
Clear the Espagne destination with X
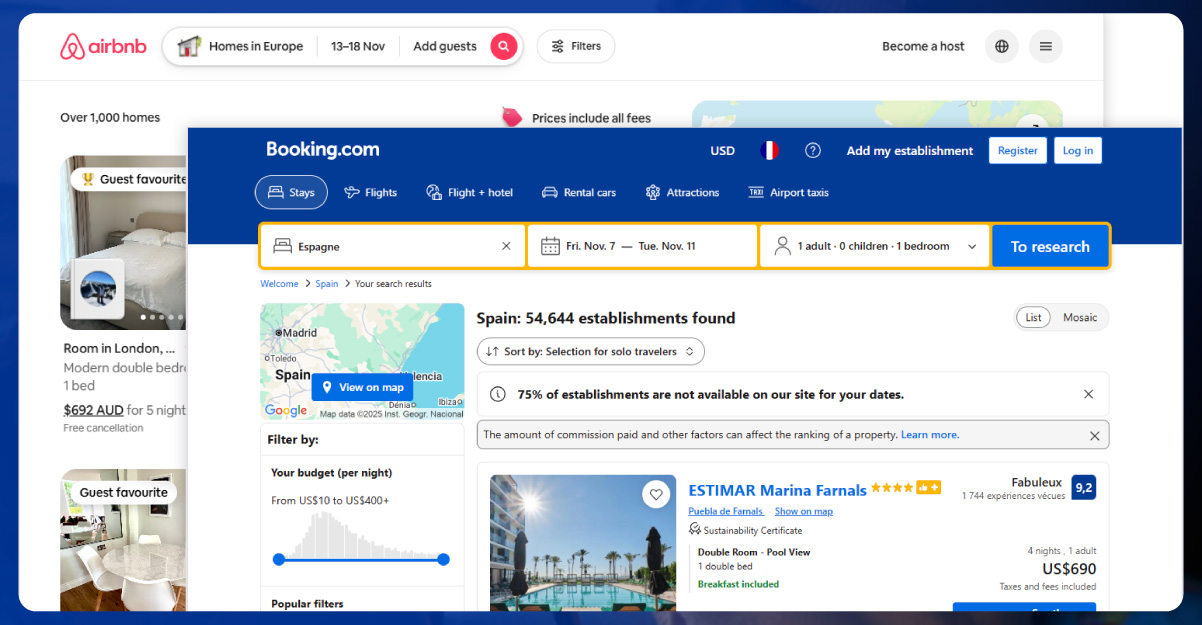(x=506, y=246)
